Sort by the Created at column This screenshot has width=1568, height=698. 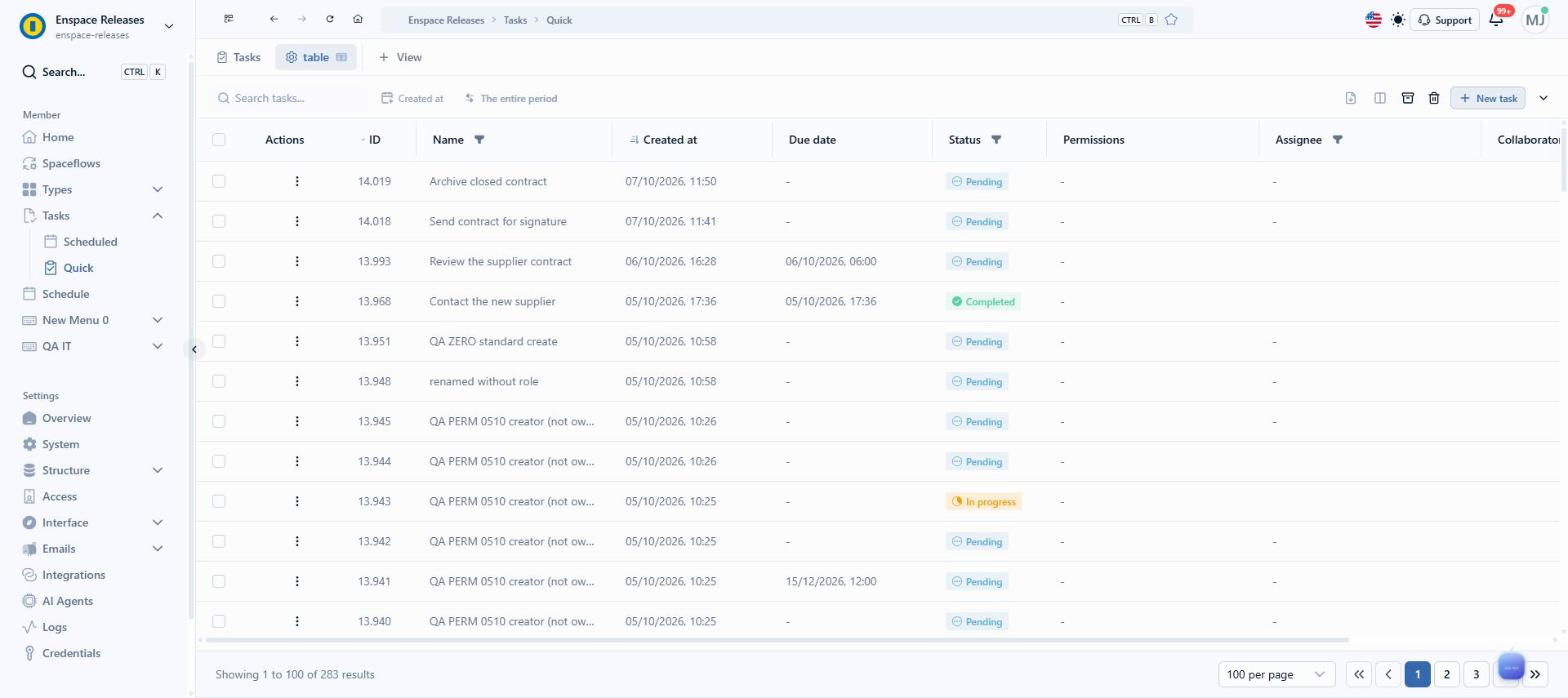pos(670,140)
